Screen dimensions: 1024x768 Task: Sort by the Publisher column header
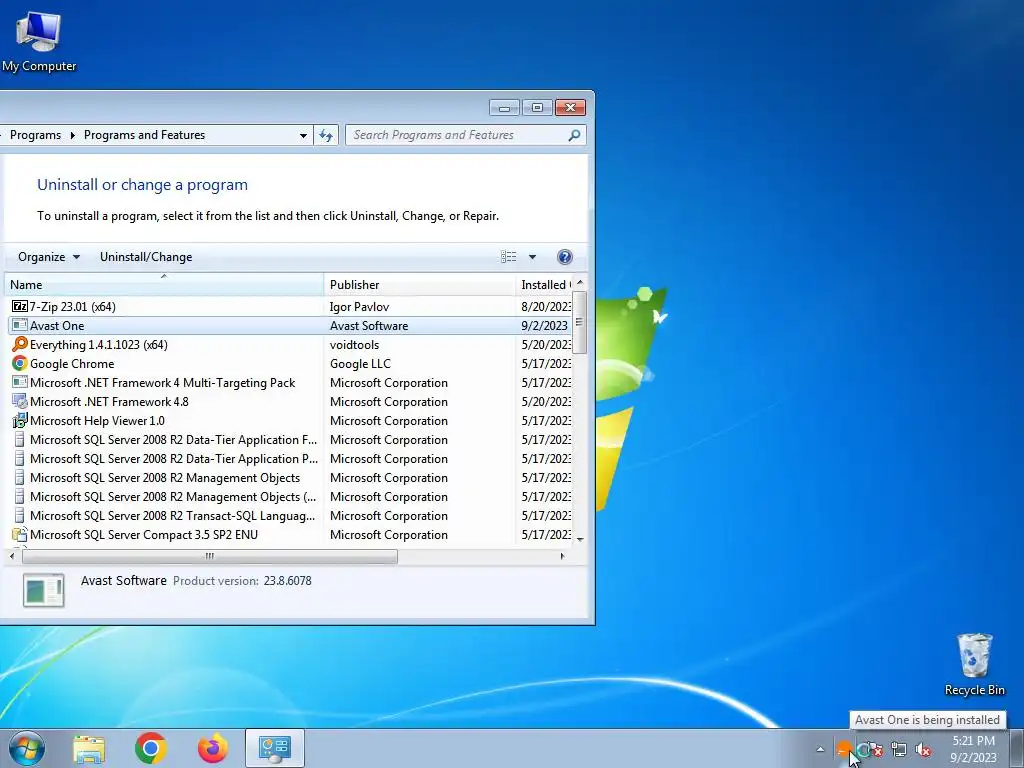tap(419, 285)
